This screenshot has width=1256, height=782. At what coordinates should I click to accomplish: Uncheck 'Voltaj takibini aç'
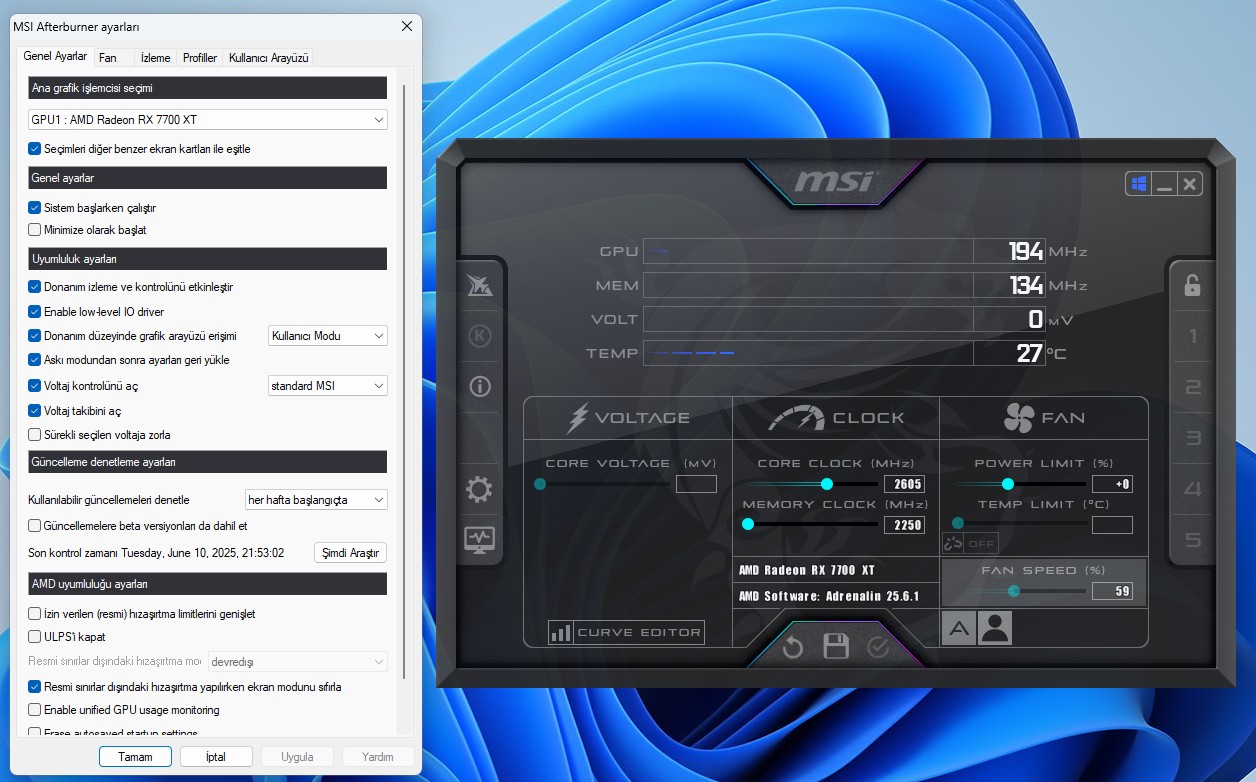coord(35,411)
